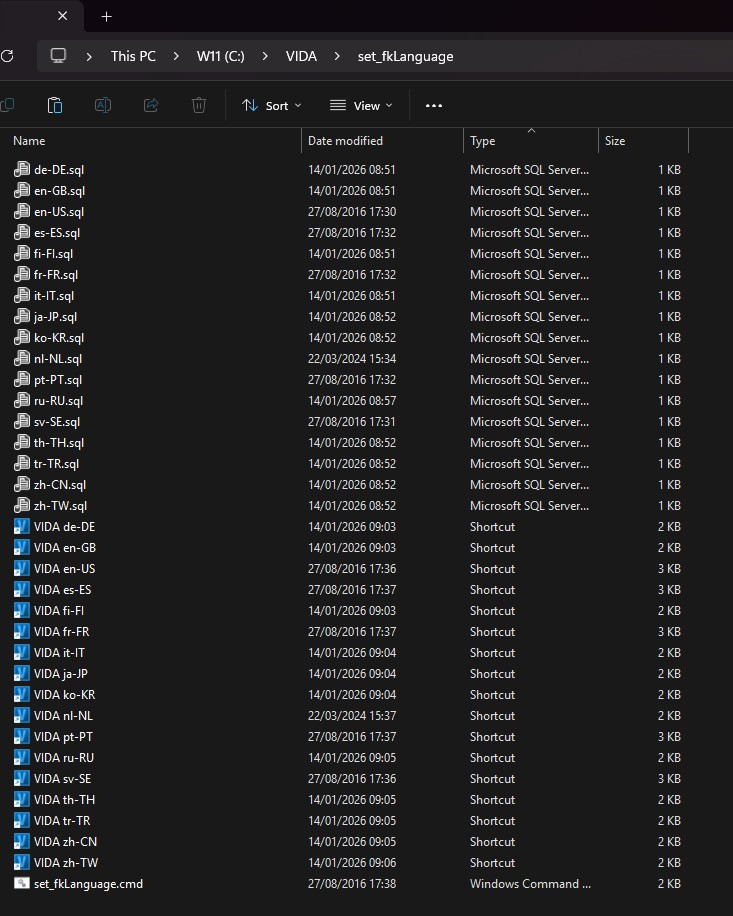Select the VIDA zh-TW shortcut icon

[x=22, y=863]
